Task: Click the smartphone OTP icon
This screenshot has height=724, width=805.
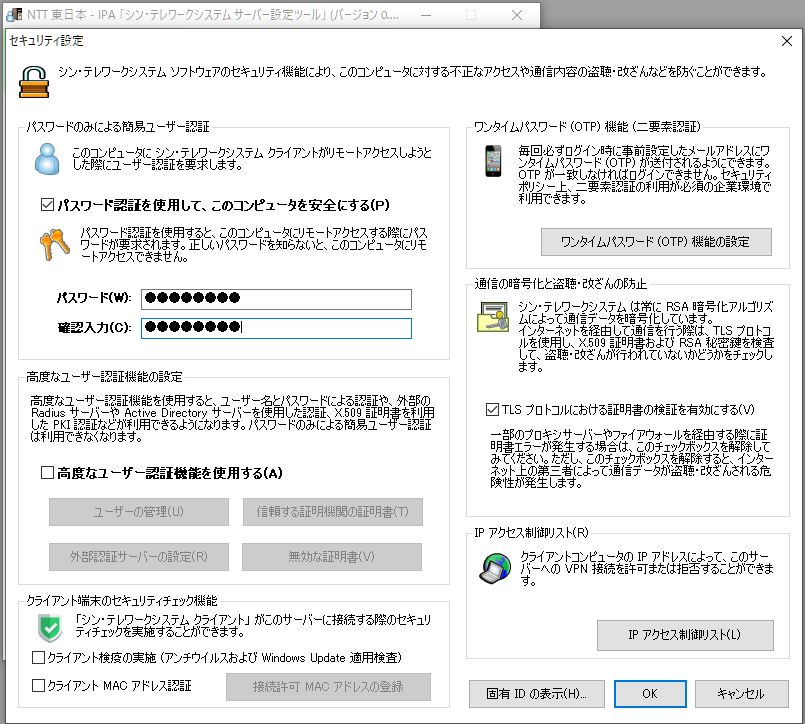Action: point(493,161)
